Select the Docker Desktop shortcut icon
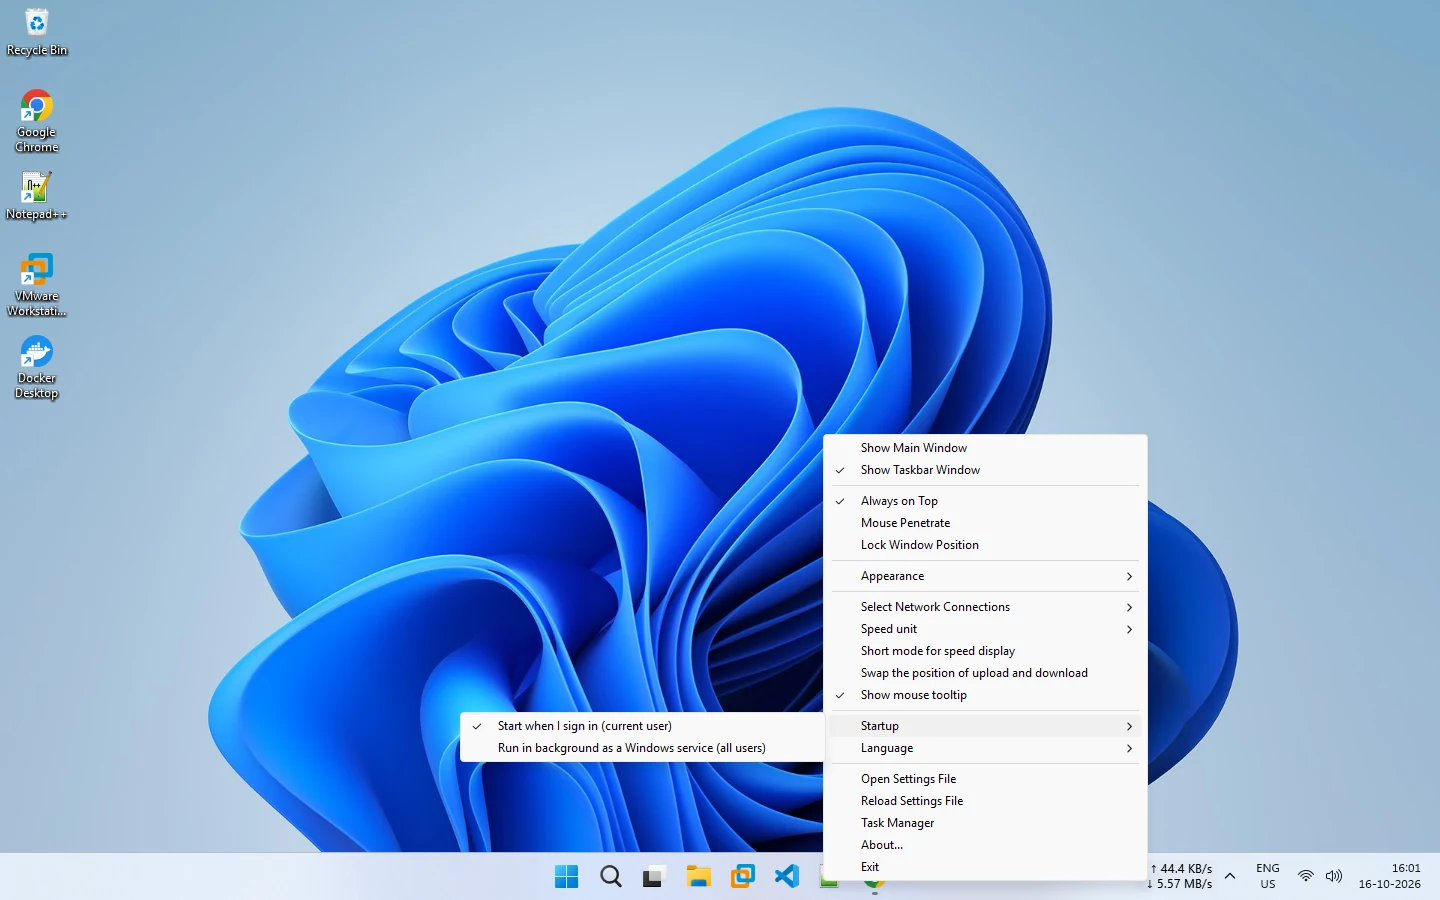The image size is (1440, 900). pyautogui.click(x=37, y=368)
